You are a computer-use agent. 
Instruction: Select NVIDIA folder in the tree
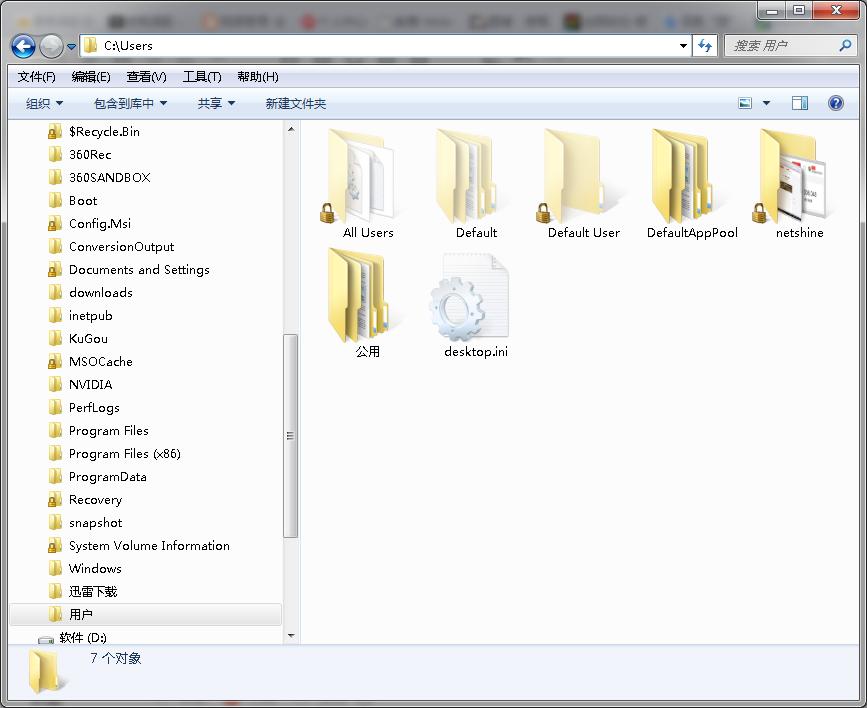[90, 384]
